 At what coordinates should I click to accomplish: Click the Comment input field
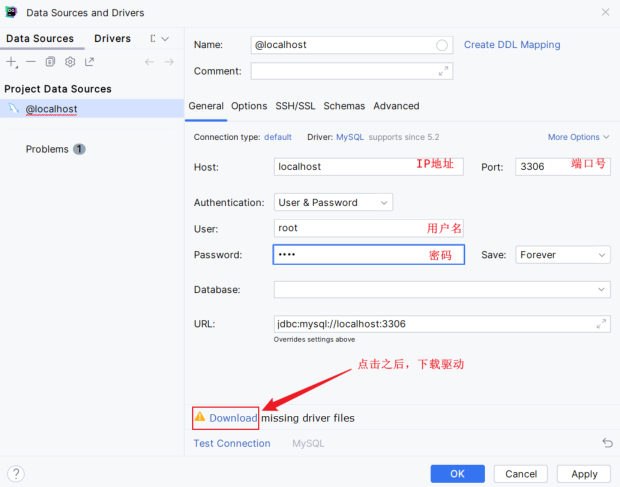tap(352, 71)
